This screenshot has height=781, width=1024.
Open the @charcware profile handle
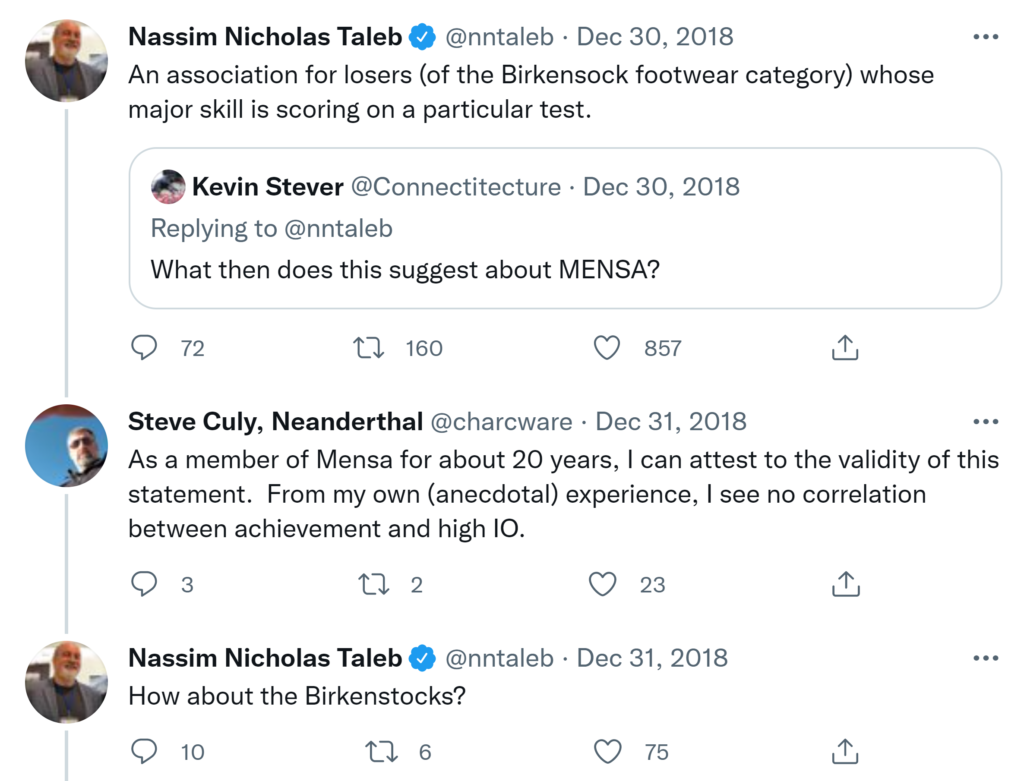coord(501,421)
